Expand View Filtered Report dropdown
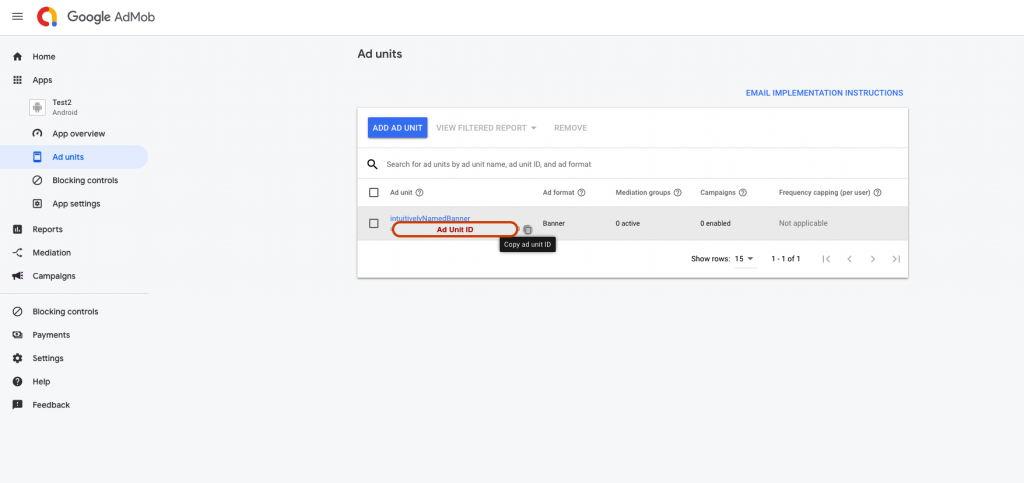 click(x=487, y=128)
